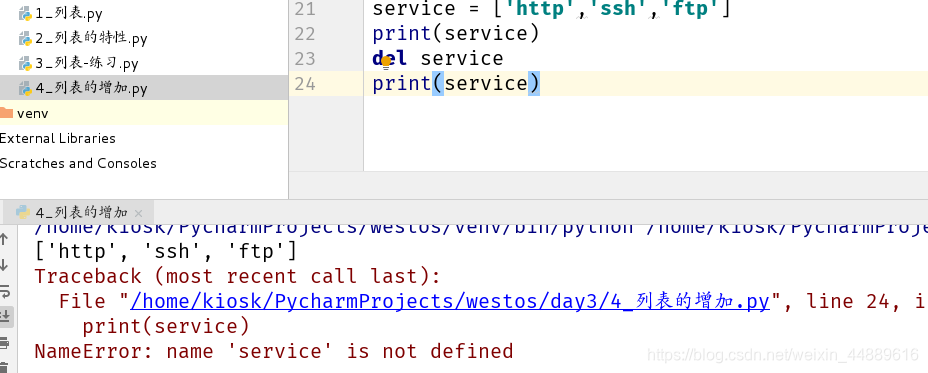Screen dimensions: 928x373
Task: Click 'print(service)' on editor line 22
Action: [456, 33]
